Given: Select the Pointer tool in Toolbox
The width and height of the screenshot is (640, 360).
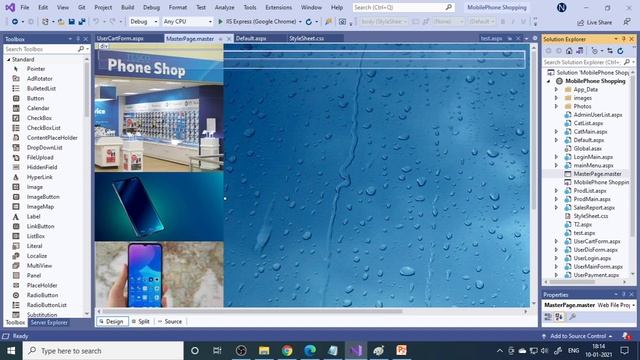Looking at the screenshot, I should [x=36, y=69].
